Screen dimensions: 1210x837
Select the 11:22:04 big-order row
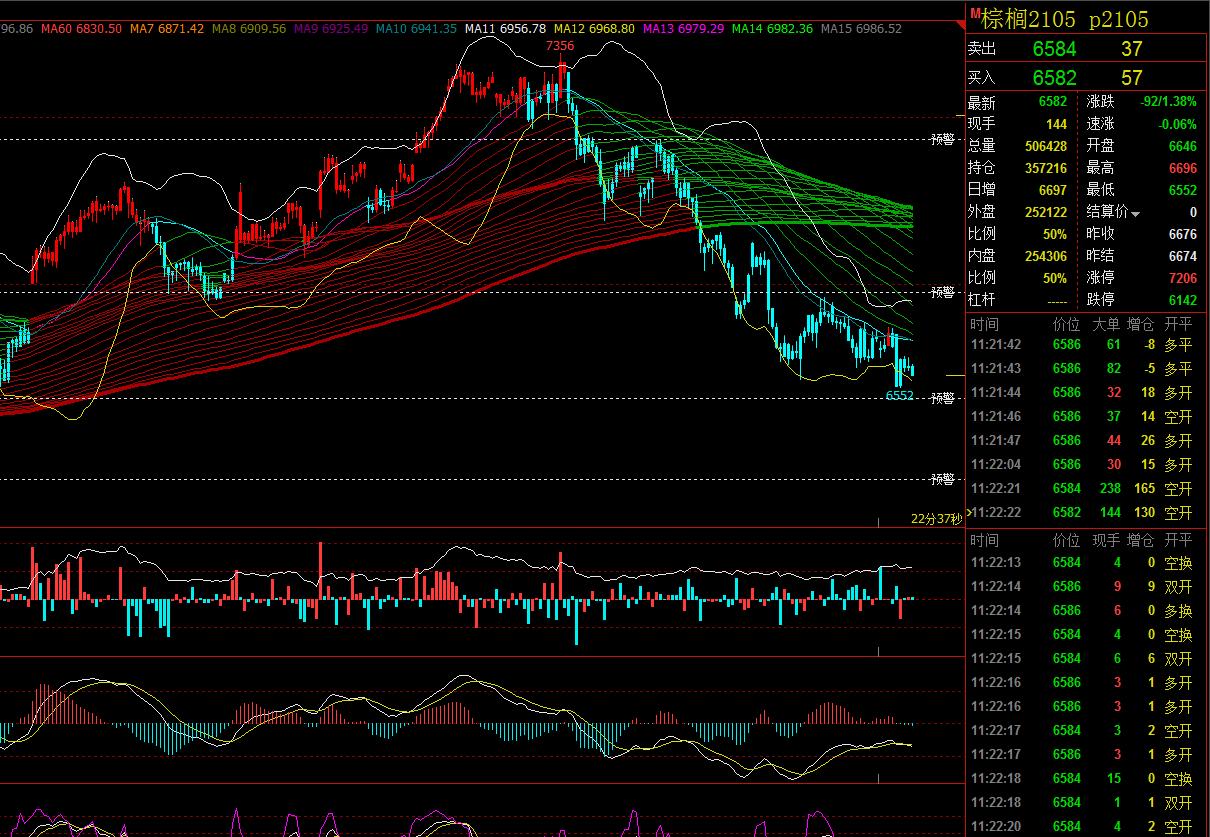click(x=1087, y=464)
